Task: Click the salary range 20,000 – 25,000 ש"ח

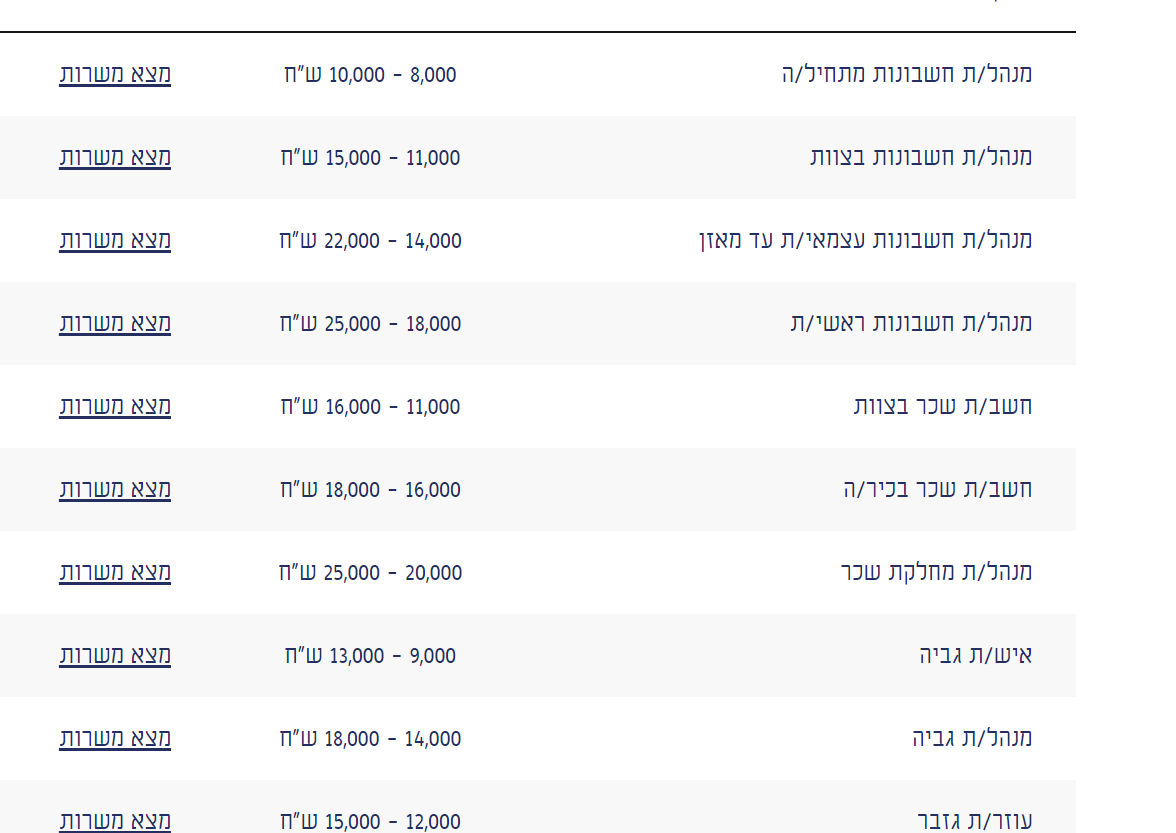Action: click(x=370, y=572)
